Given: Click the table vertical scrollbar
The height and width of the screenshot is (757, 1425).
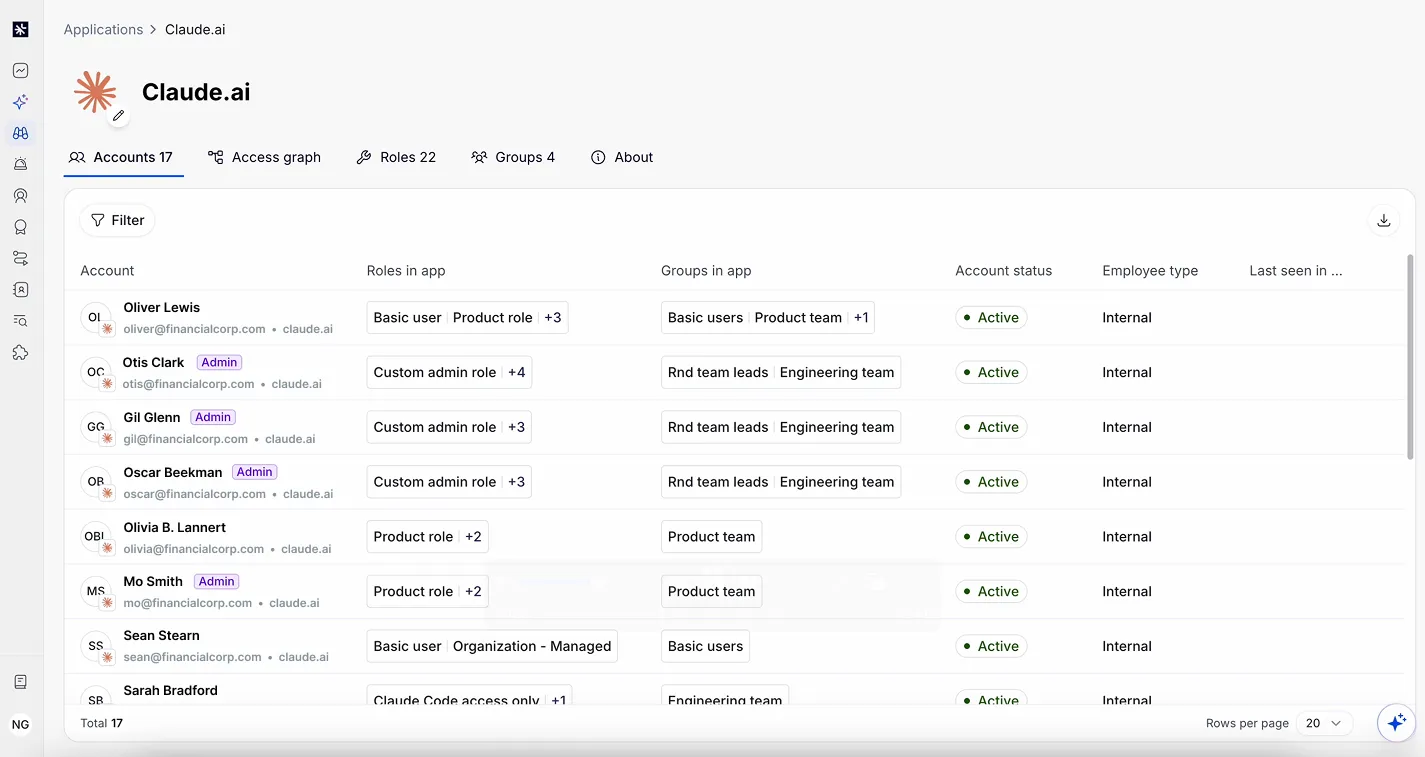Looking at the screenshot, I should [1410, 356].
